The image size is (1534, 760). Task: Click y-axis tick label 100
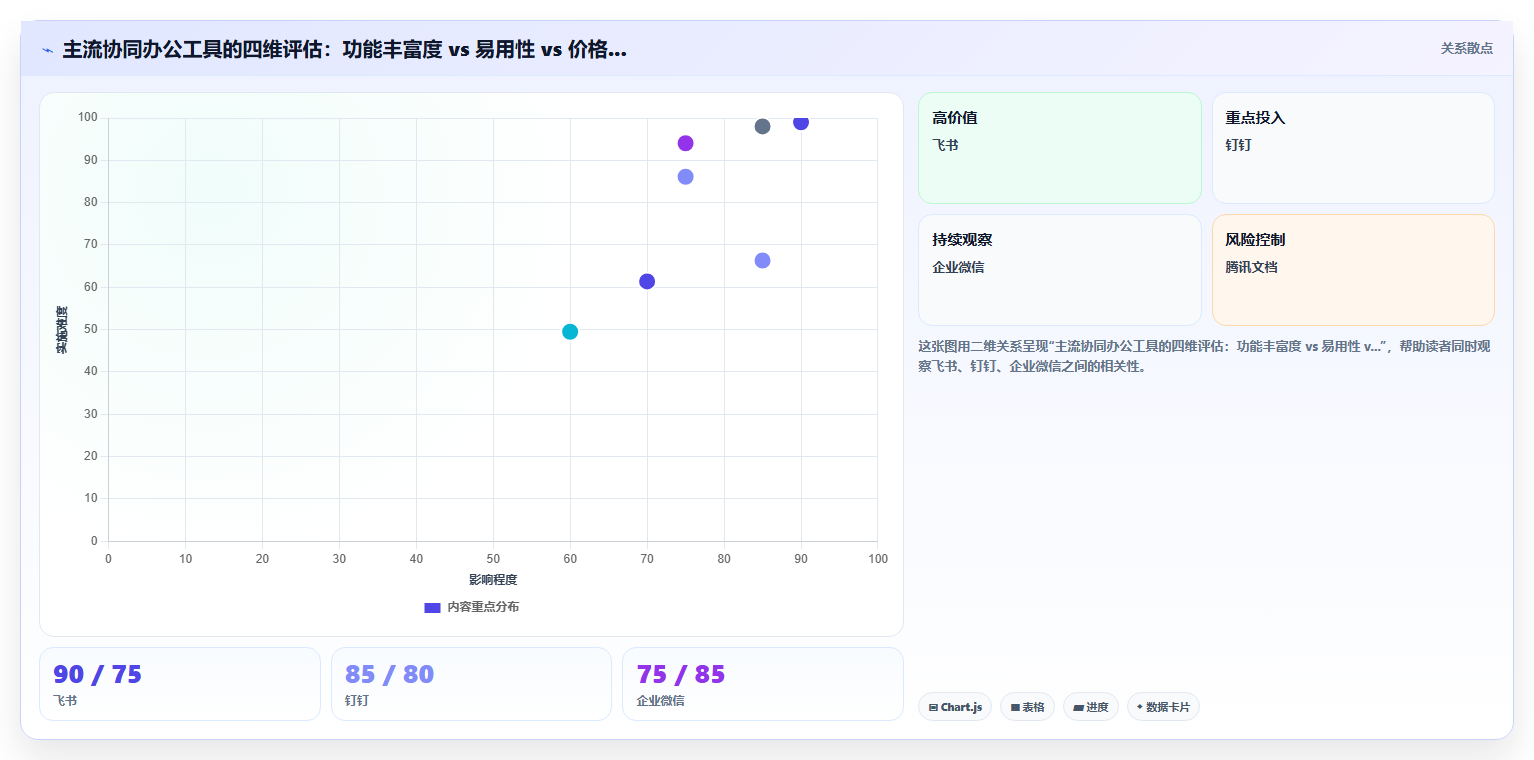click(88, 118)
